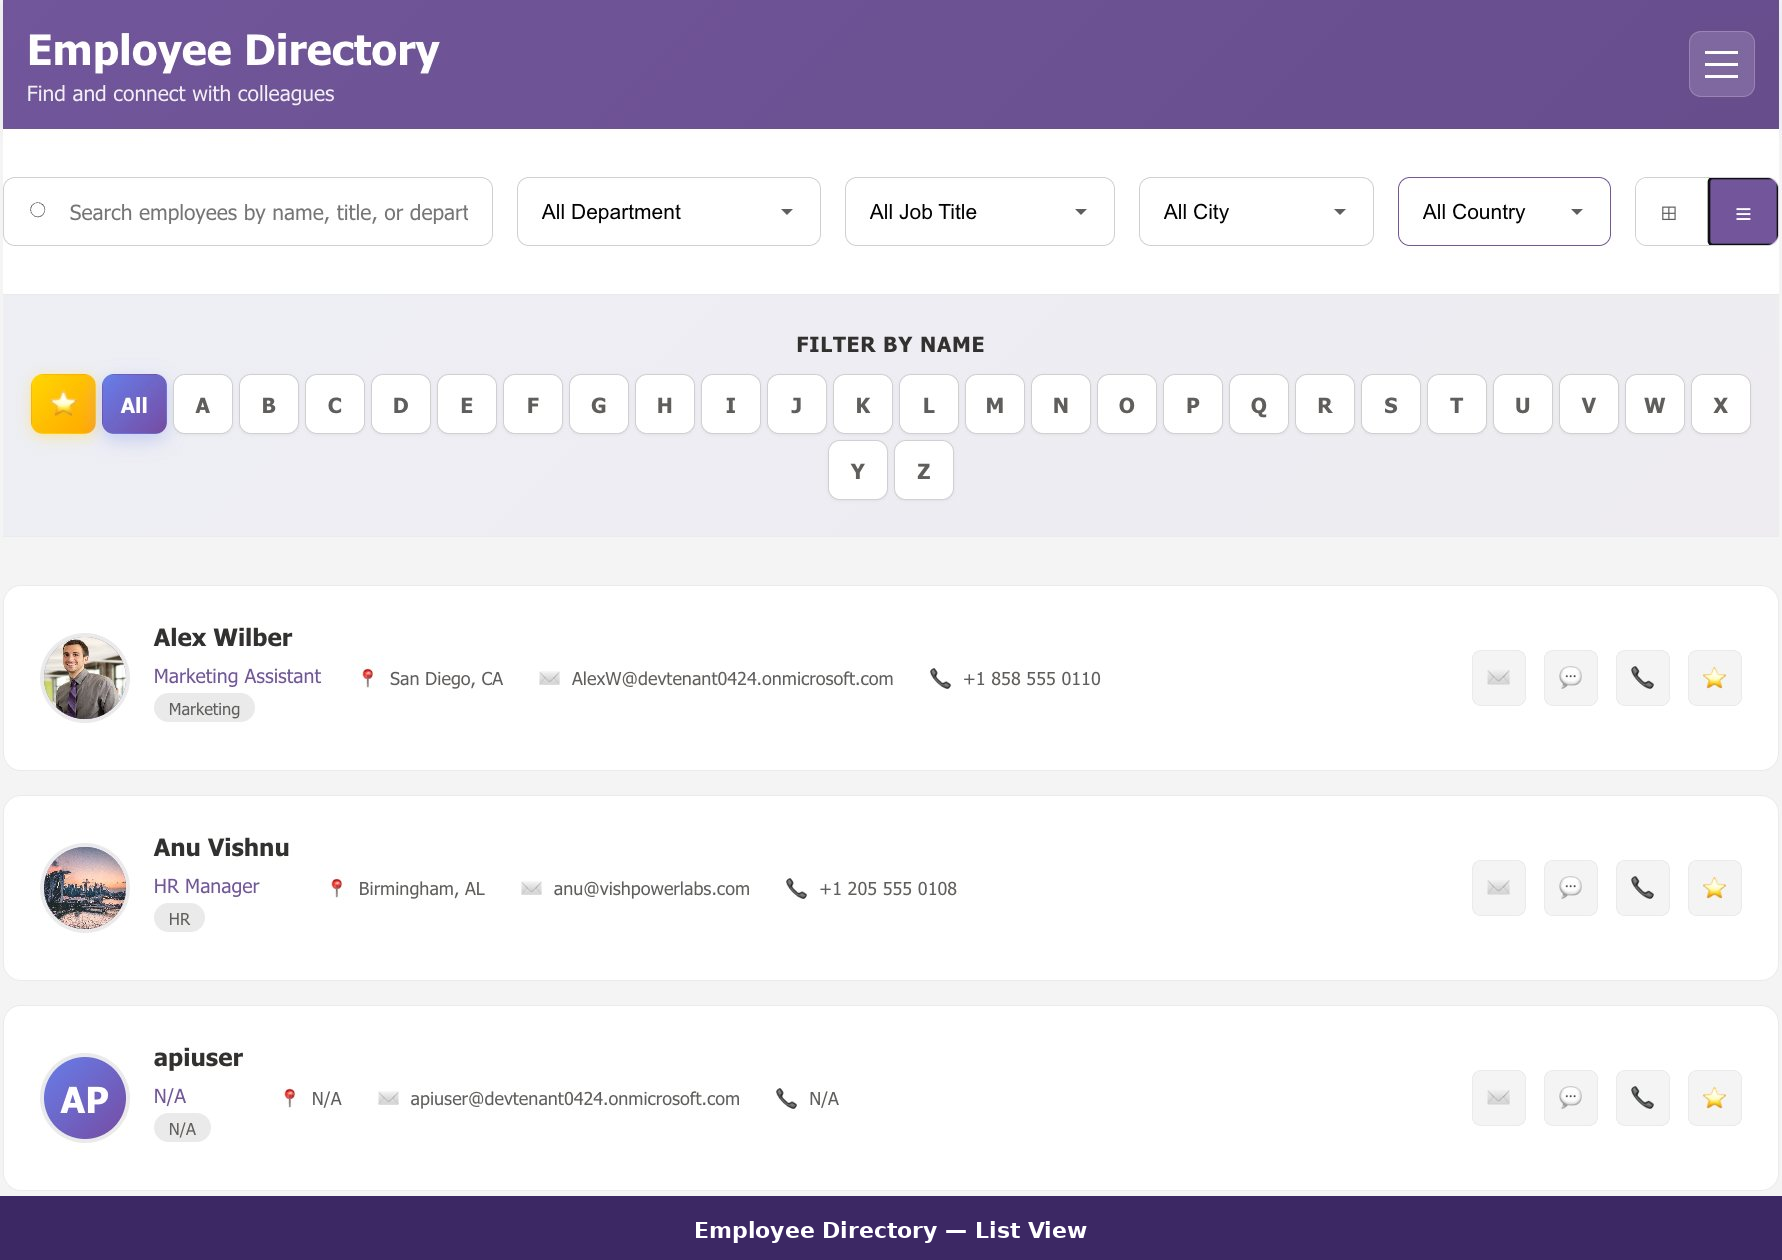
Task: Select the All name filter
Action: click(134, 404)
